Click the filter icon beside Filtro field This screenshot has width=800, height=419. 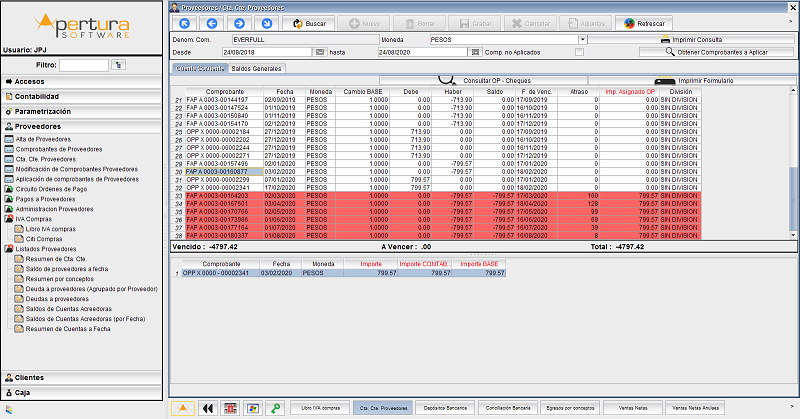click(118, 64)
